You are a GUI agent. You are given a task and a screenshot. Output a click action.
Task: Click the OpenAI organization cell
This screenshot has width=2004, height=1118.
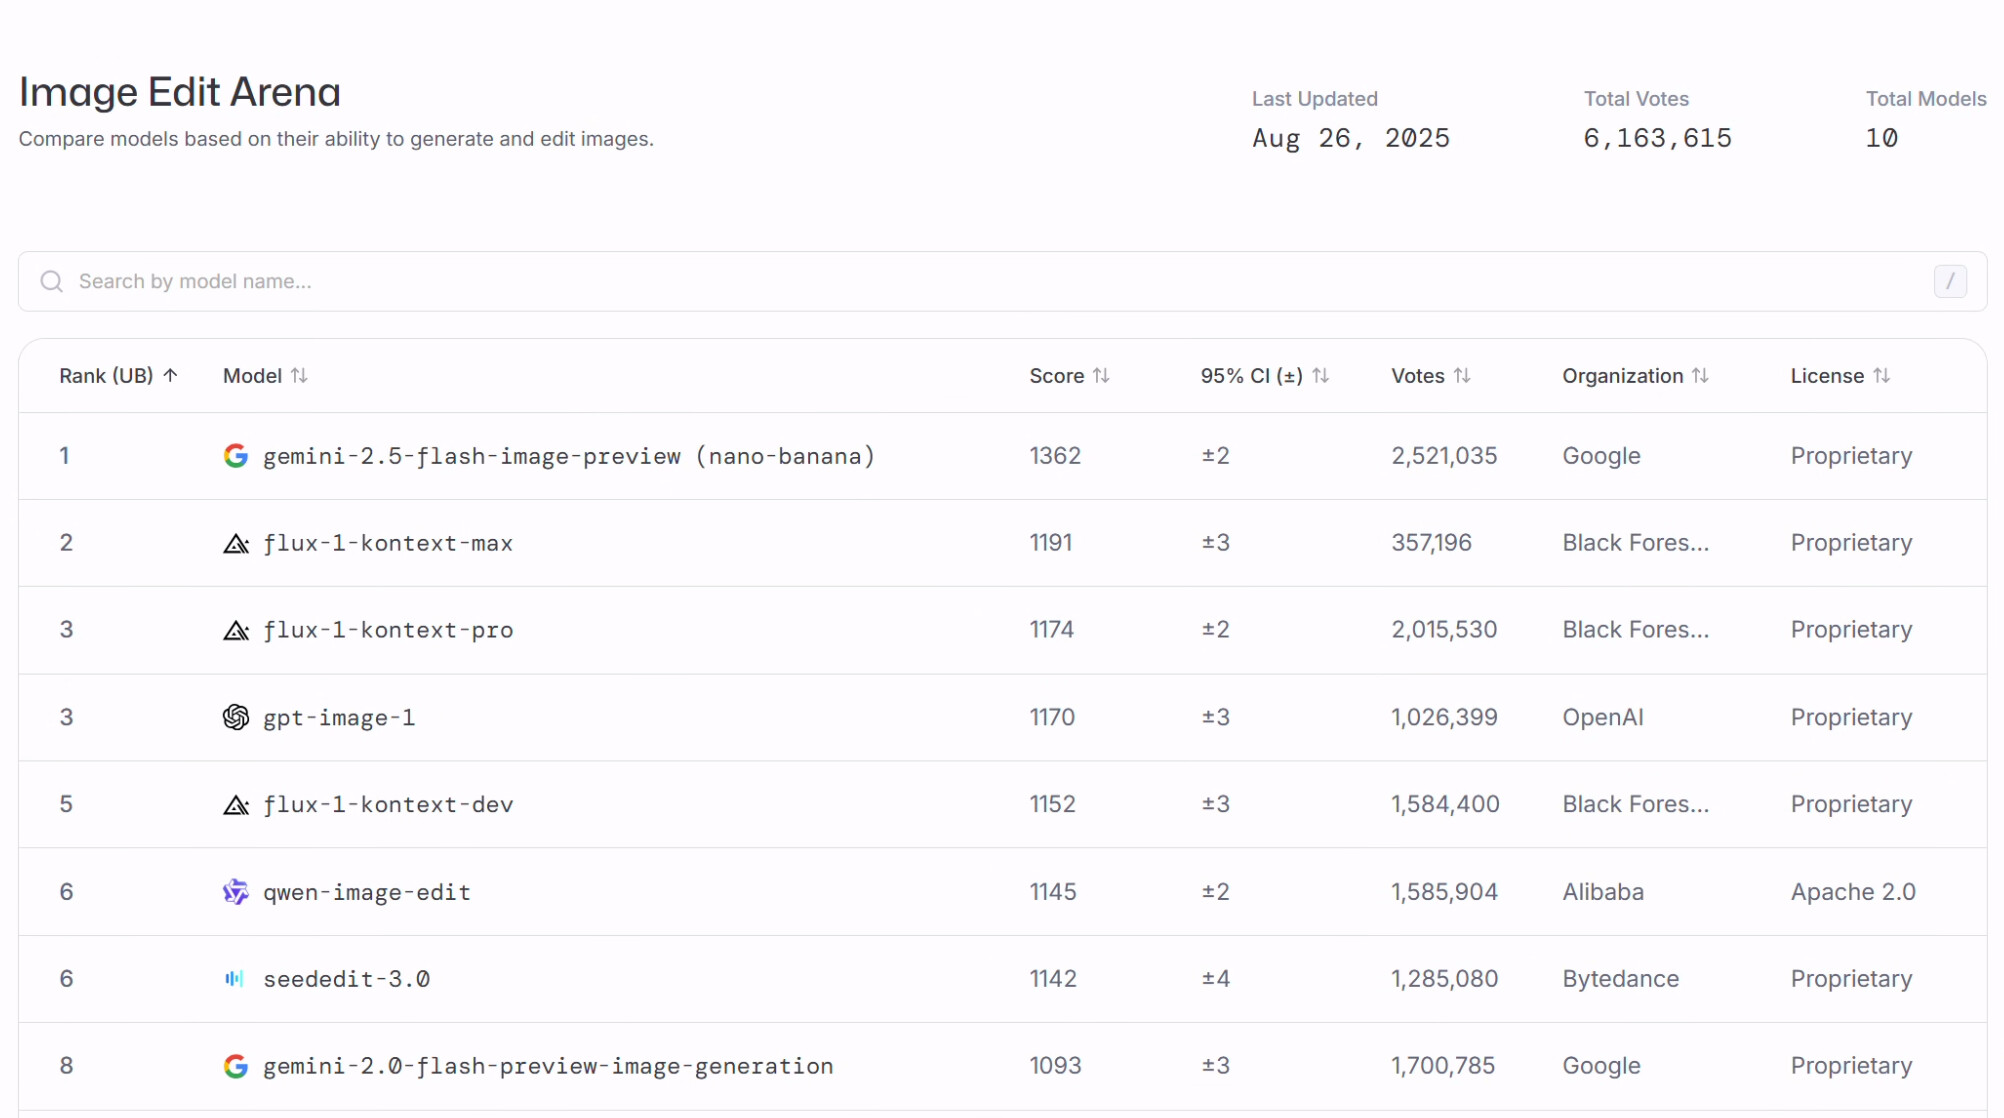[1603, 717]
